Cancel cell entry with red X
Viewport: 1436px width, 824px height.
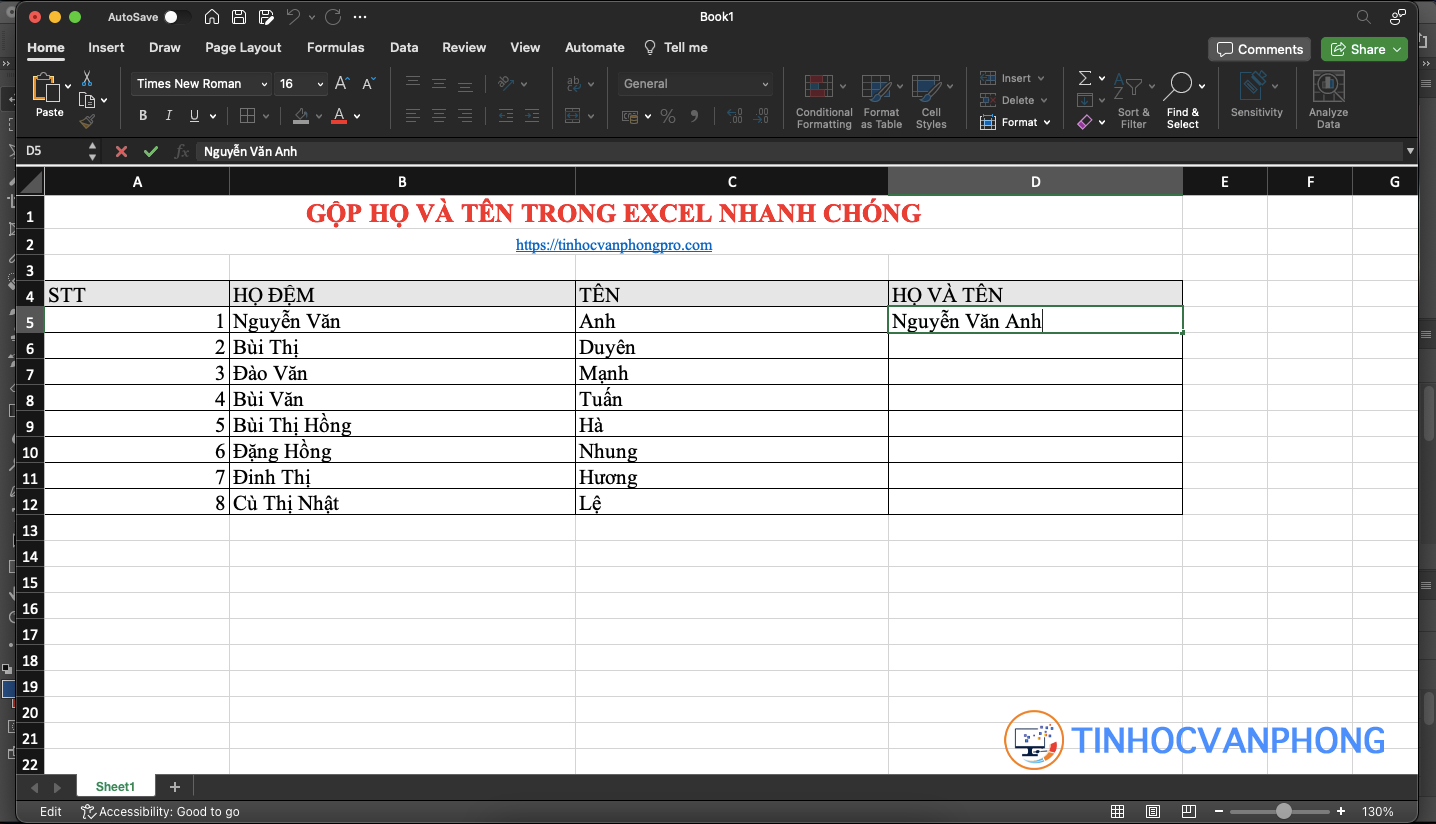tap(121, 151)
